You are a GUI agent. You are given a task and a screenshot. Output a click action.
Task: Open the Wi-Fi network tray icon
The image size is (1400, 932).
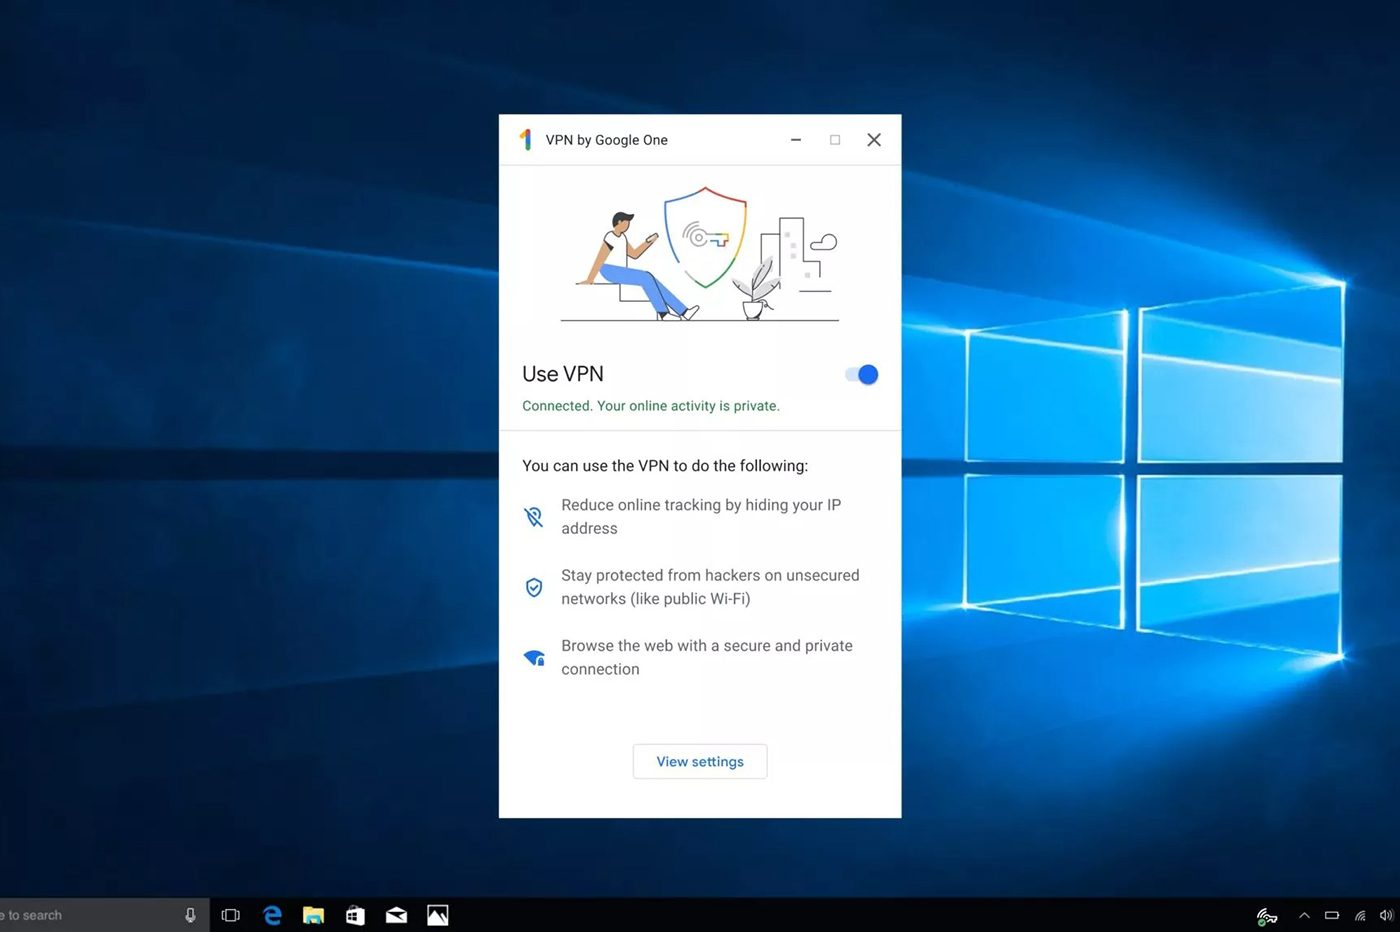tap(1360, 915)
